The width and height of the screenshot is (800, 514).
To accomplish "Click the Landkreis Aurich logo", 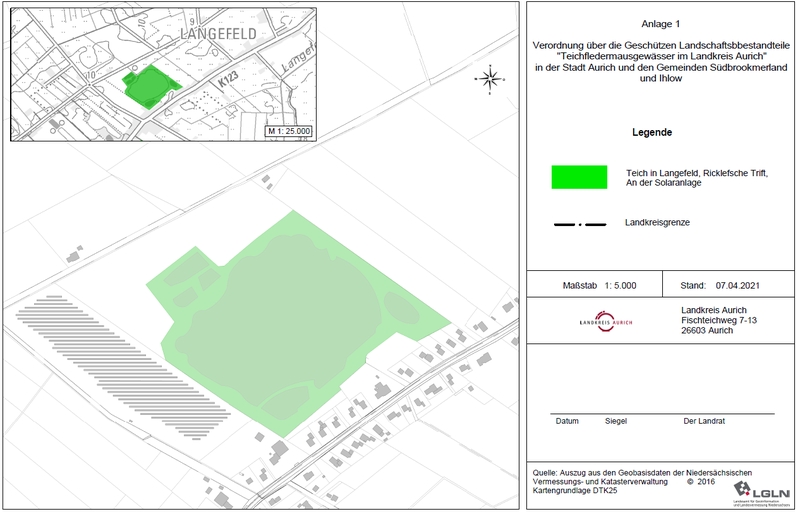I will [x=605, y=323].
